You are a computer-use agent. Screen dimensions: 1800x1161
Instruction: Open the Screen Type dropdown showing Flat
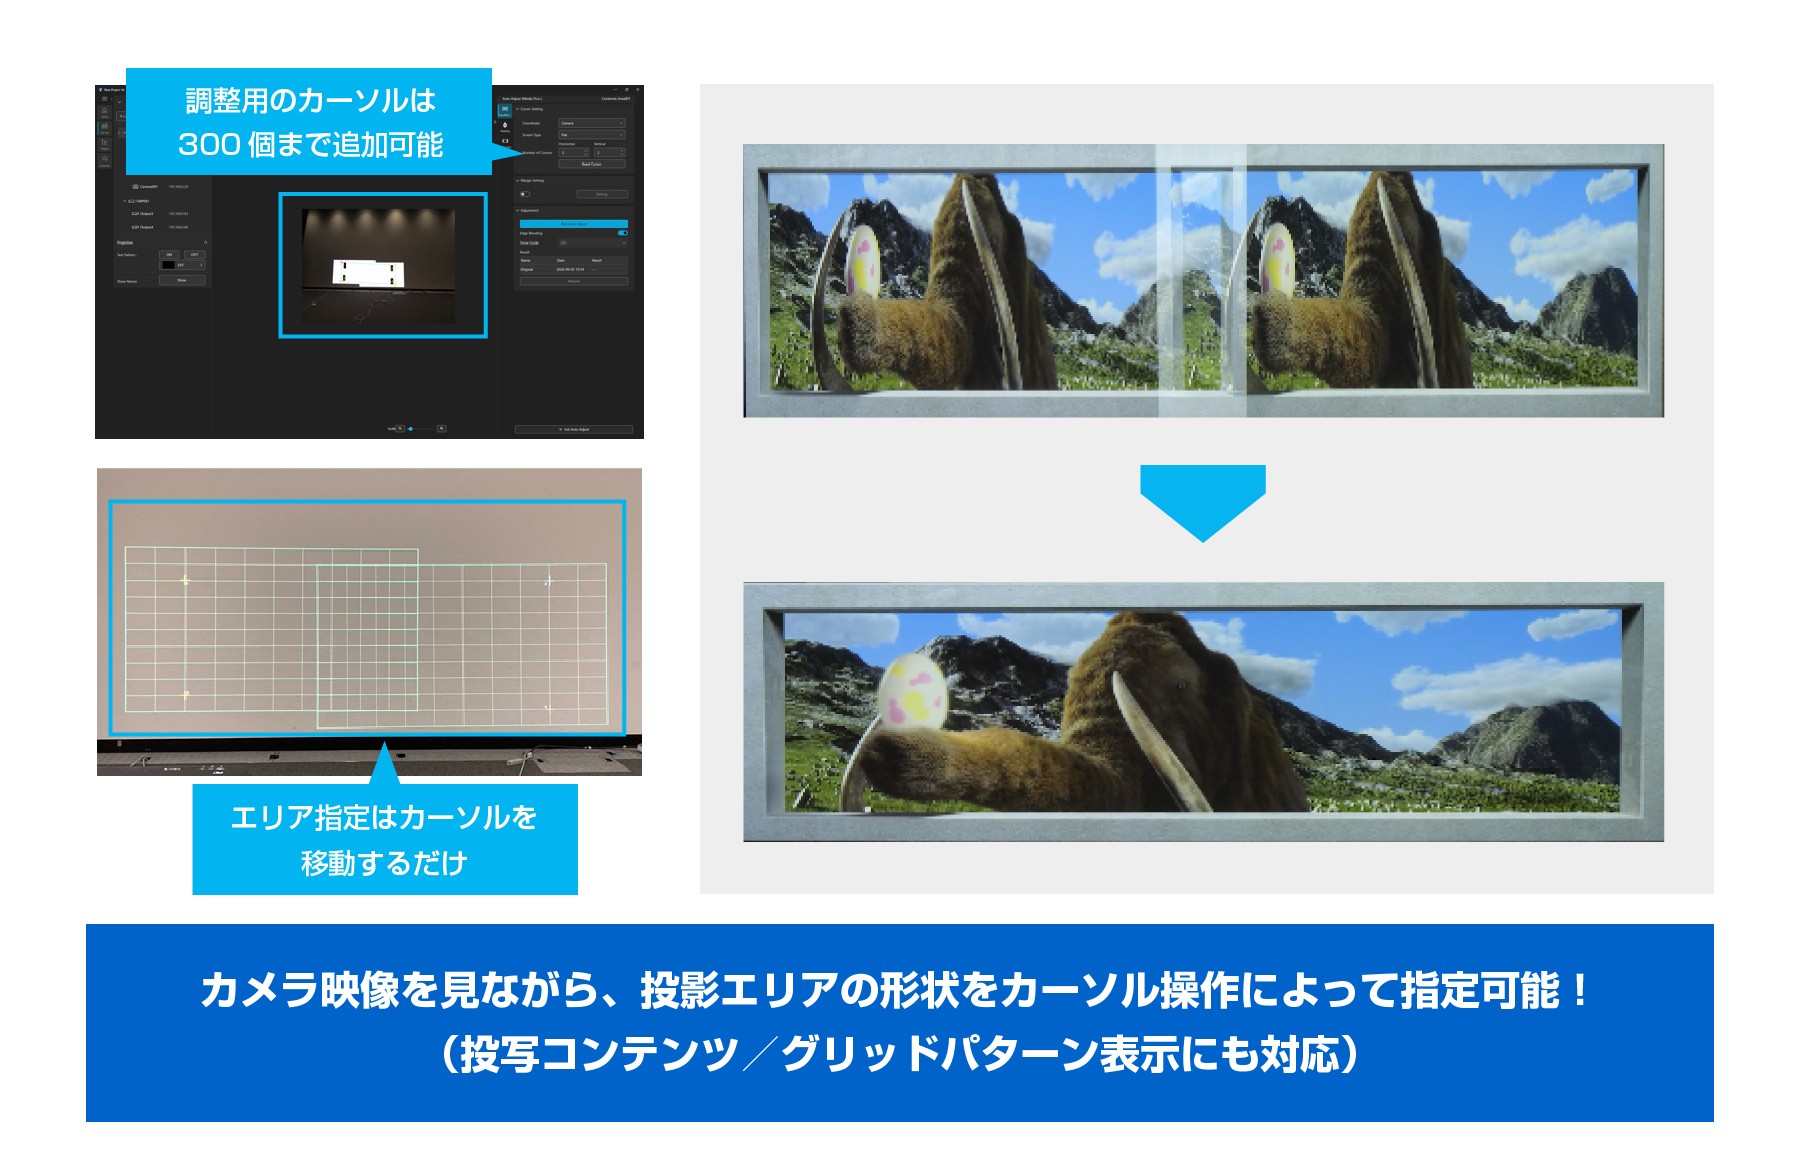(x=591, y=135)
